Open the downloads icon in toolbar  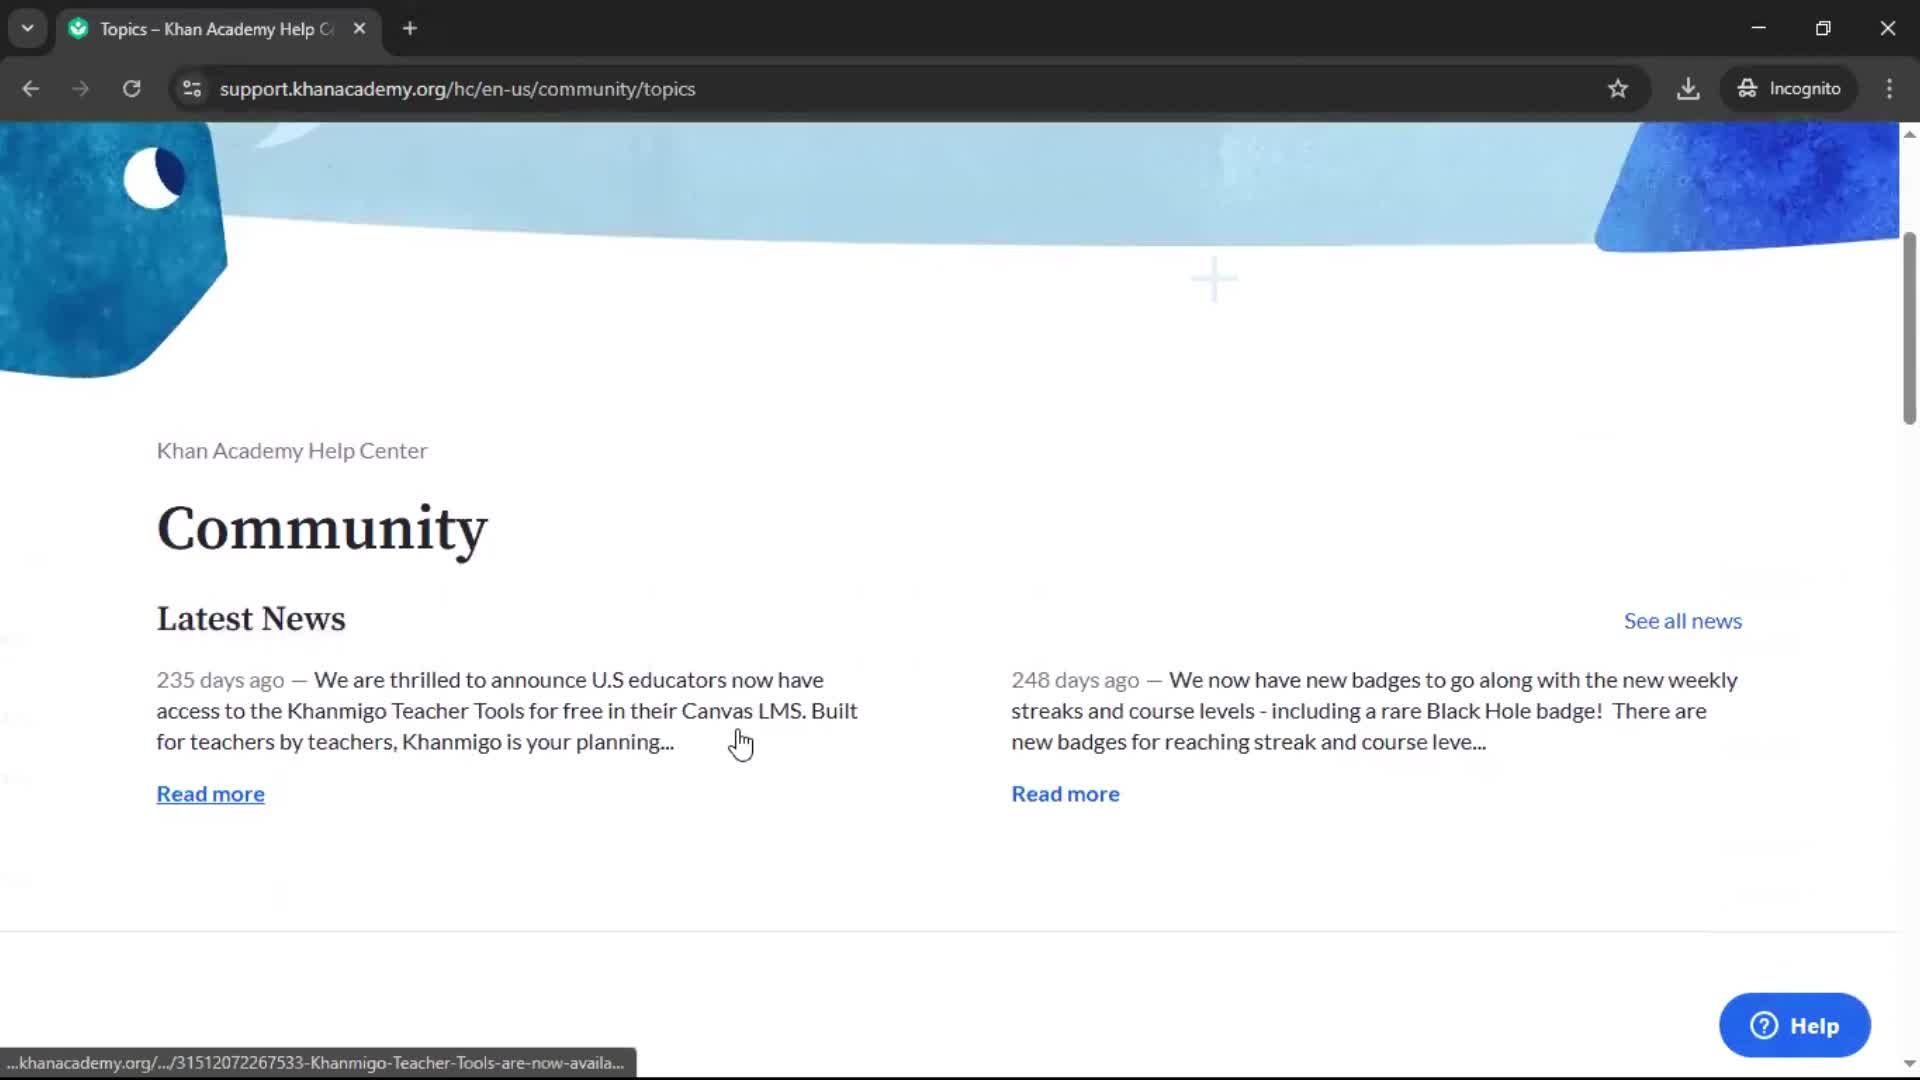(x=1688, y=89)
